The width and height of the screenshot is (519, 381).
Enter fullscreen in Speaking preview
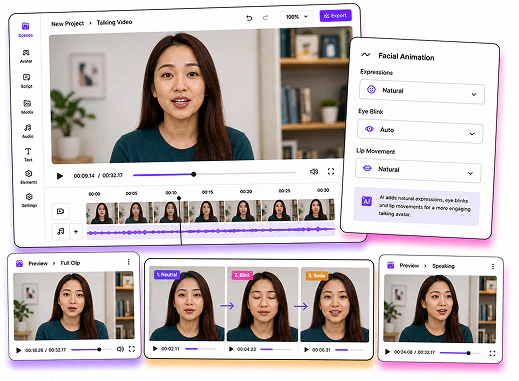[x=492, y=353]
